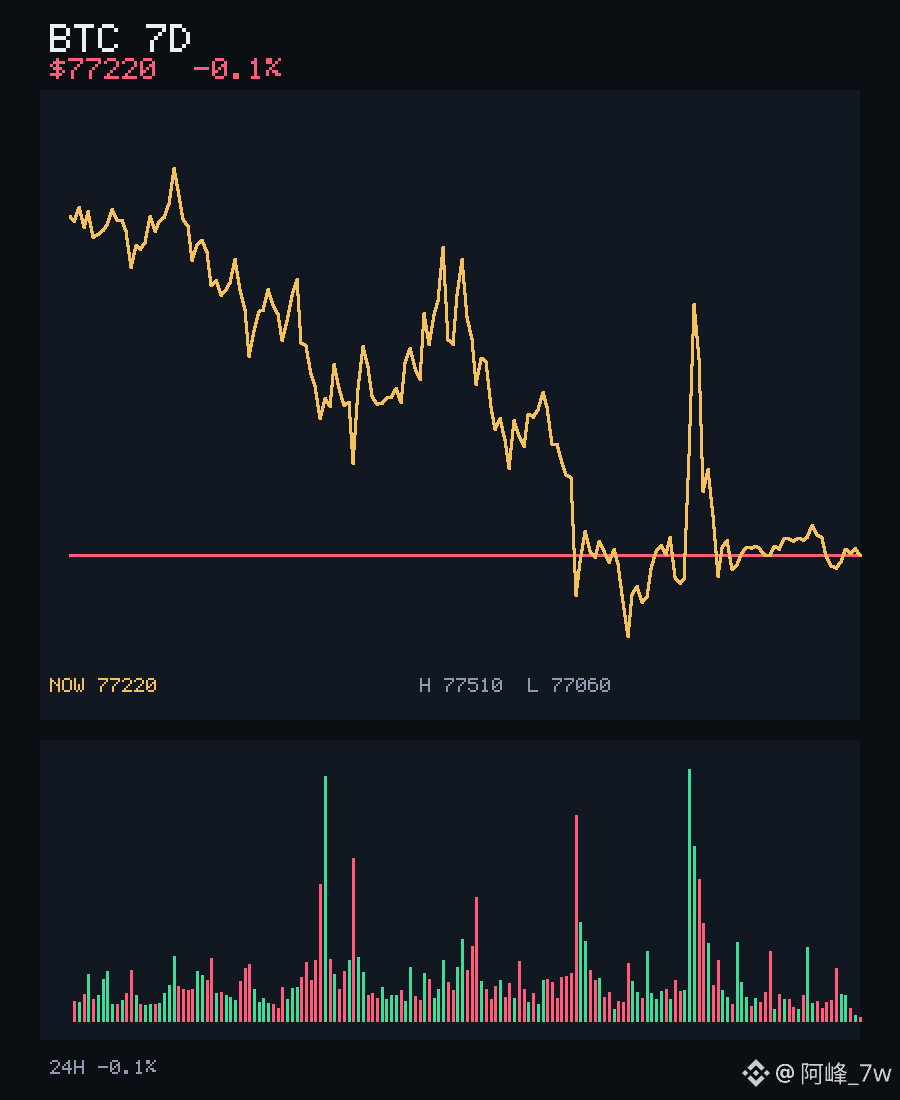Click the highest peak on the price line

click(x=174, y=169)
